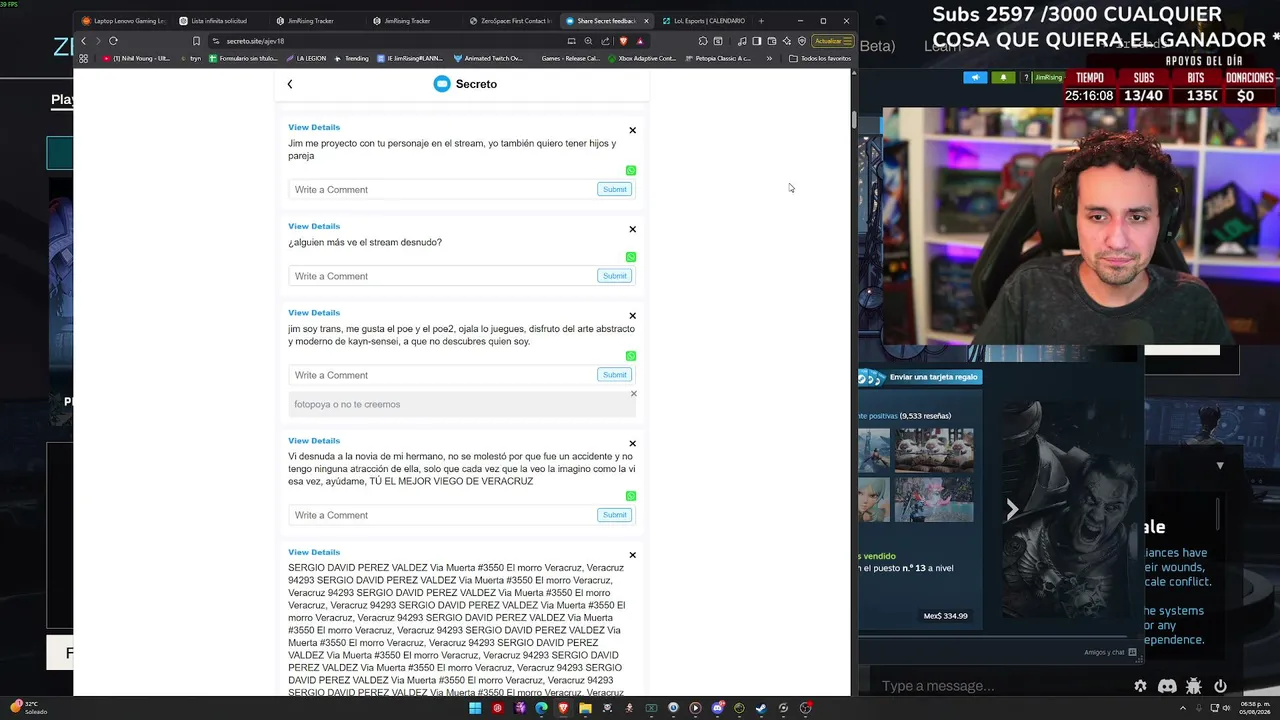Open a new browser tab

click(x=761, y=21)
